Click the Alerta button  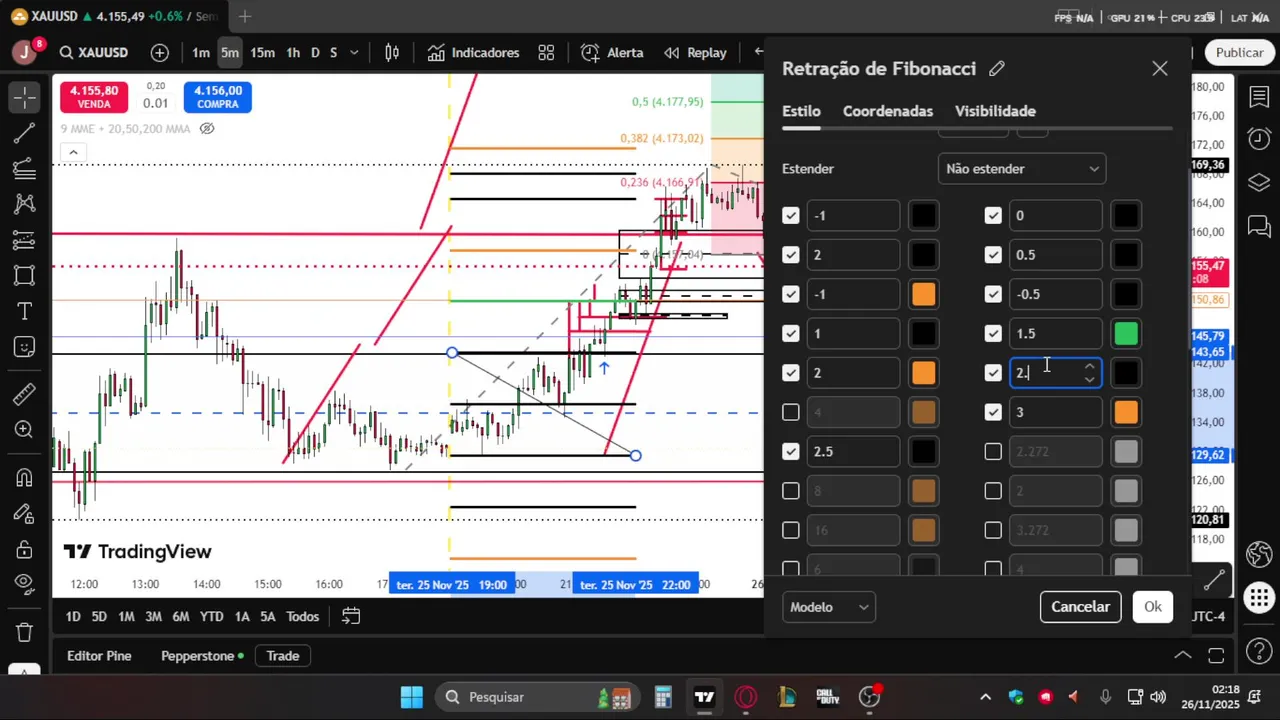point(613,52)
